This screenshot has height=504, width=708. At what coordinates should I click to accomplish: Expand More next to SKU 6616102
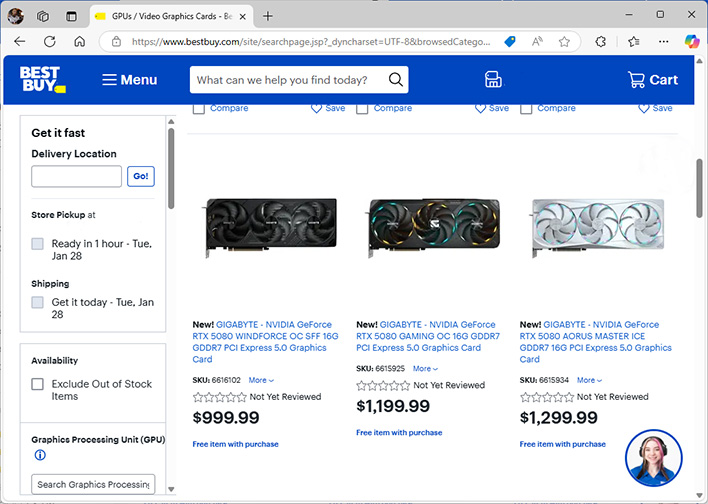pyautogui.click(x=261, y=380)
